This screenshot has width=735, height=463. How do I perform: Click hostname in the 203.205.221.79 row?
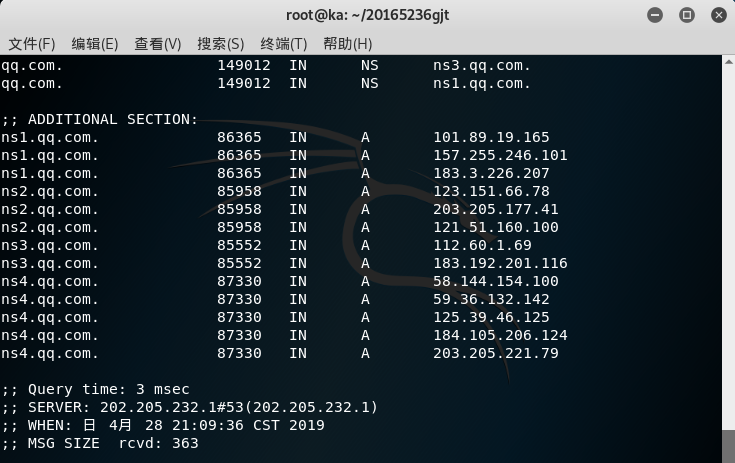(x=50, y=353)
